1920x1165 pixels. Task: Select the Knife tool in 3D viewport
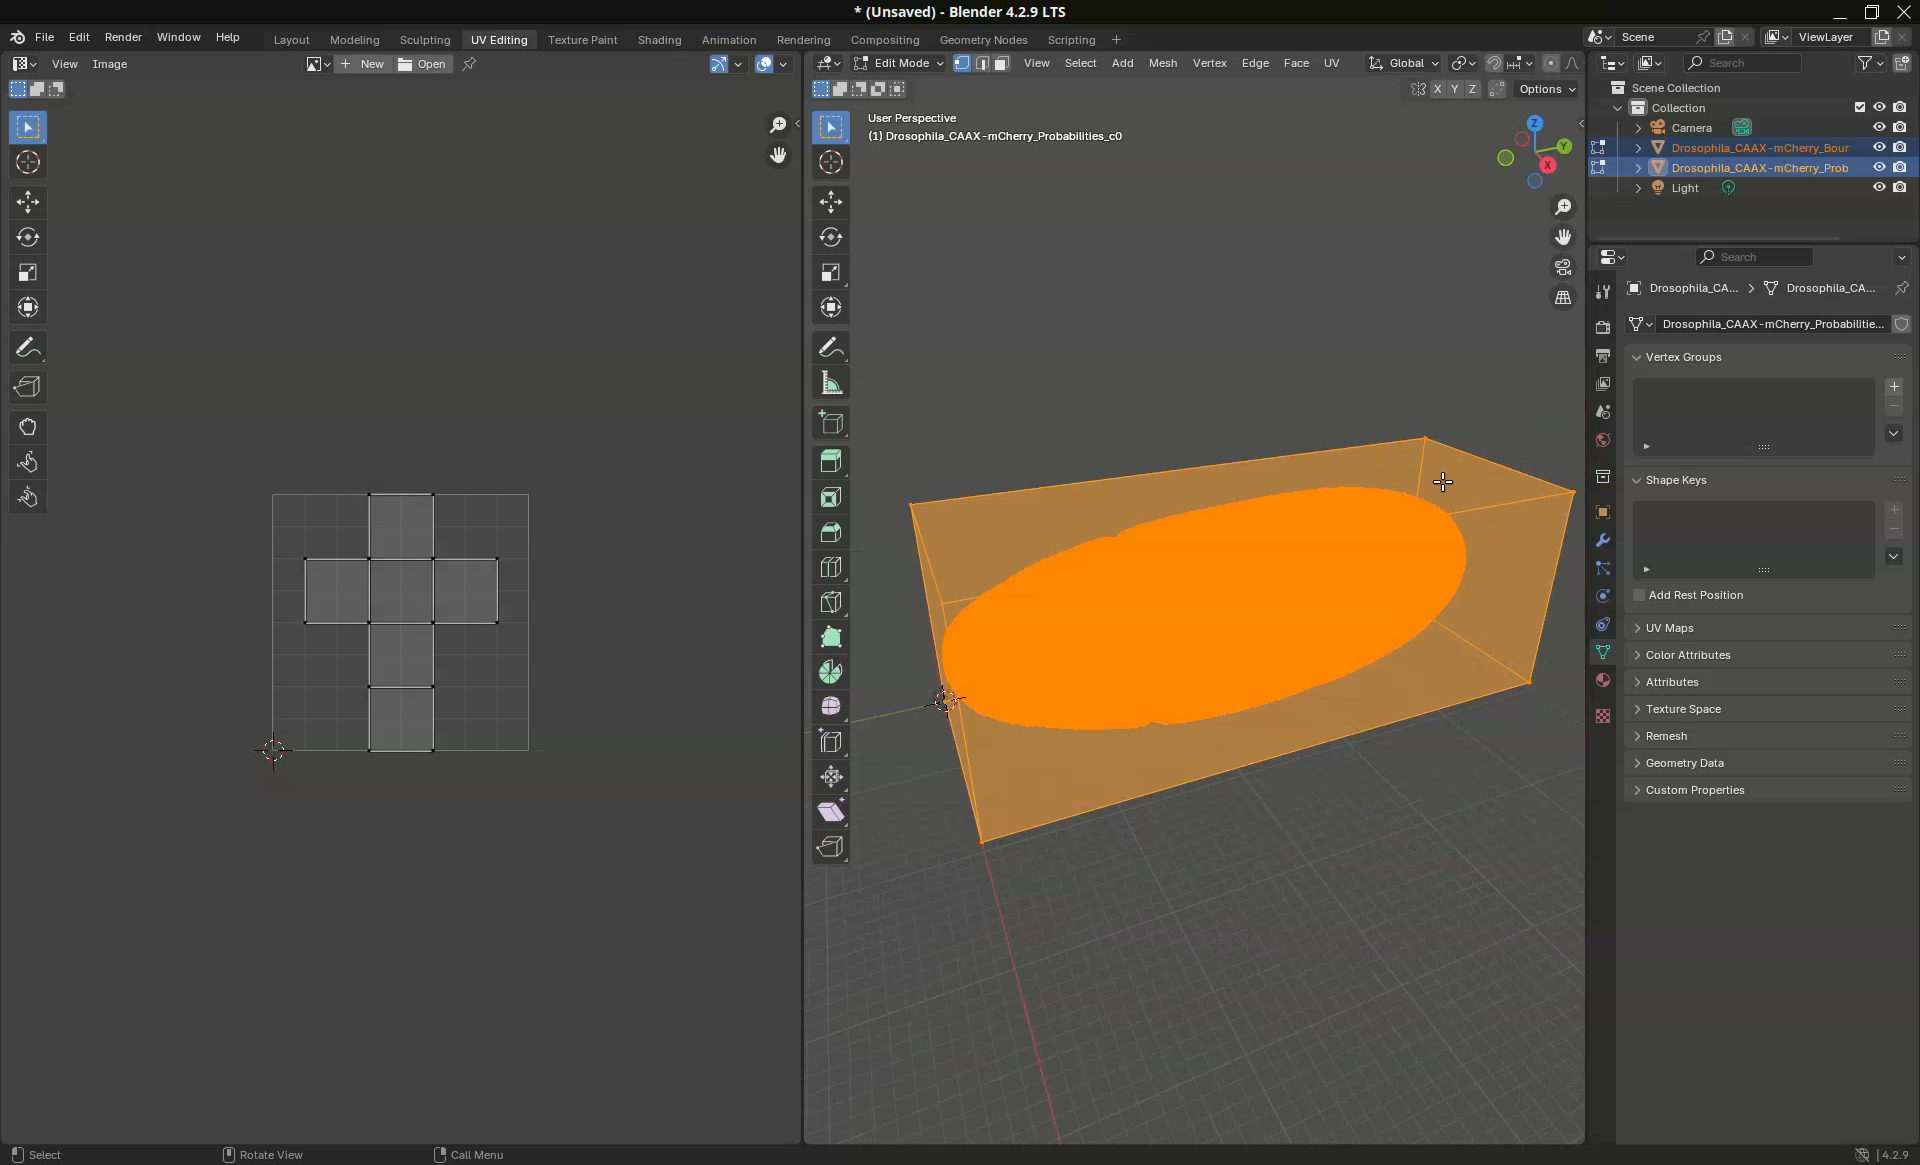(x=830, y=602)
